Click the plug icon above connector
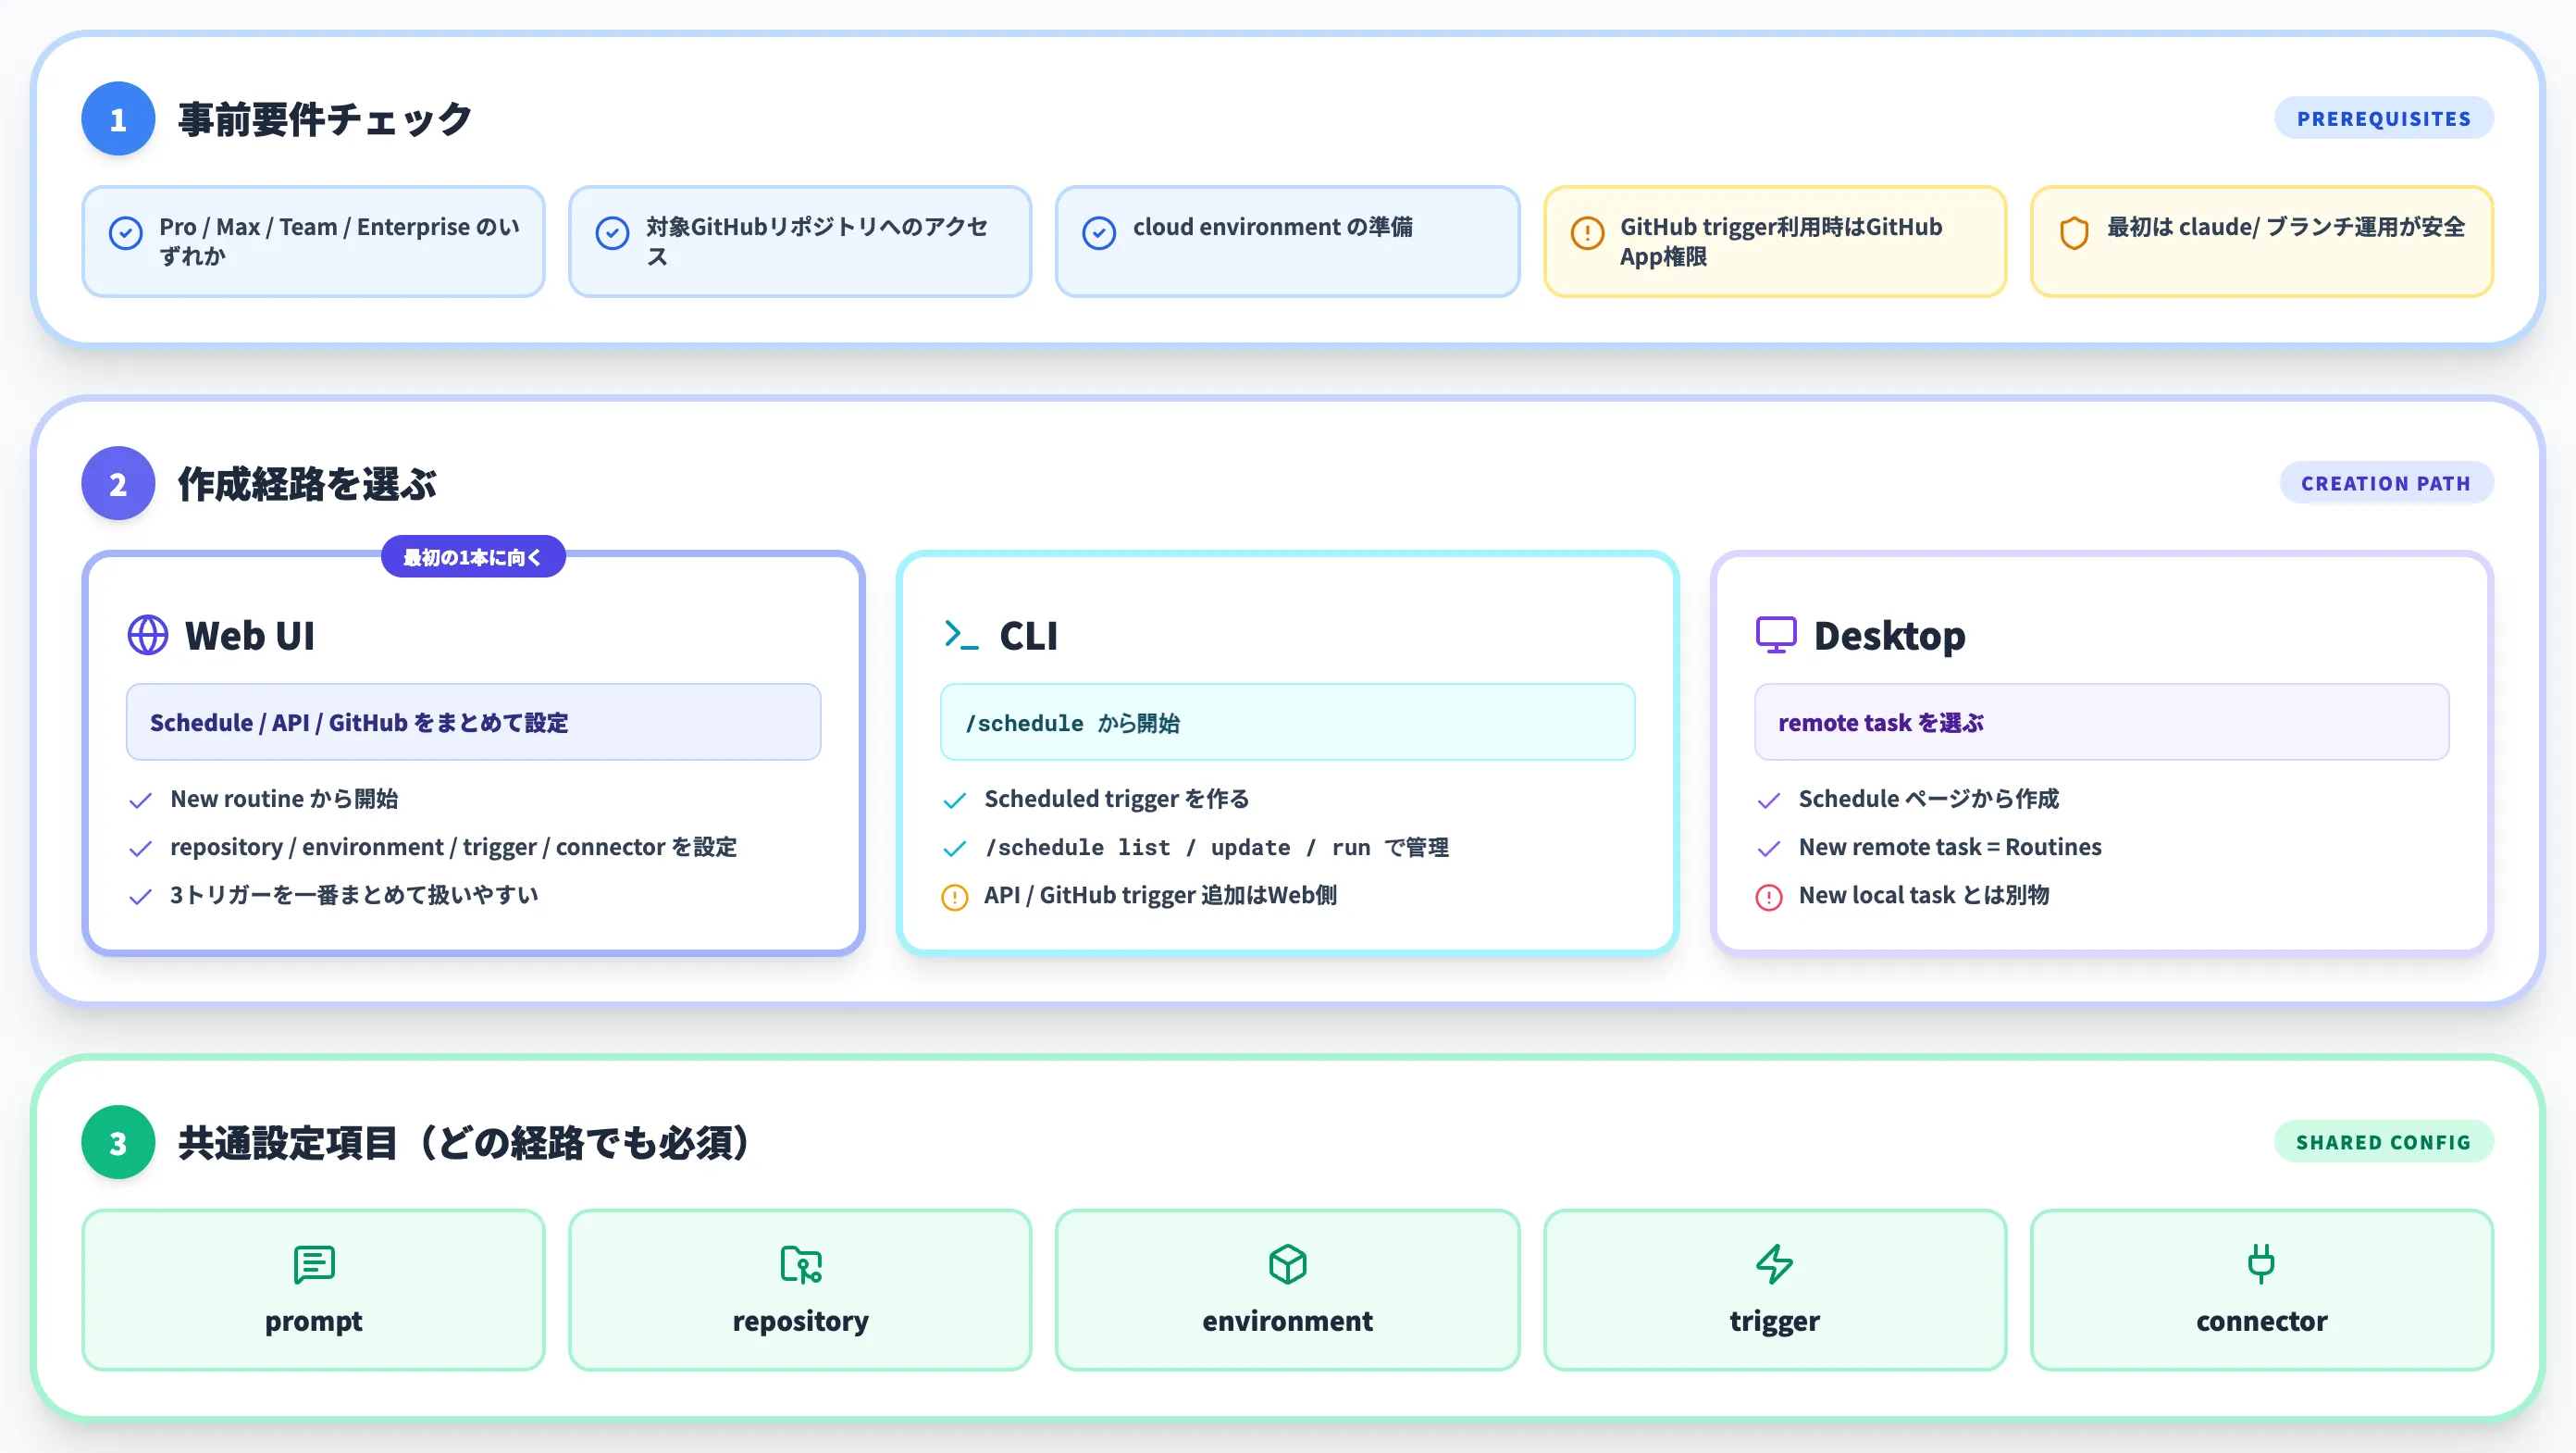Screen dimensions: 2576x1453 (x=2262, y=1264)
